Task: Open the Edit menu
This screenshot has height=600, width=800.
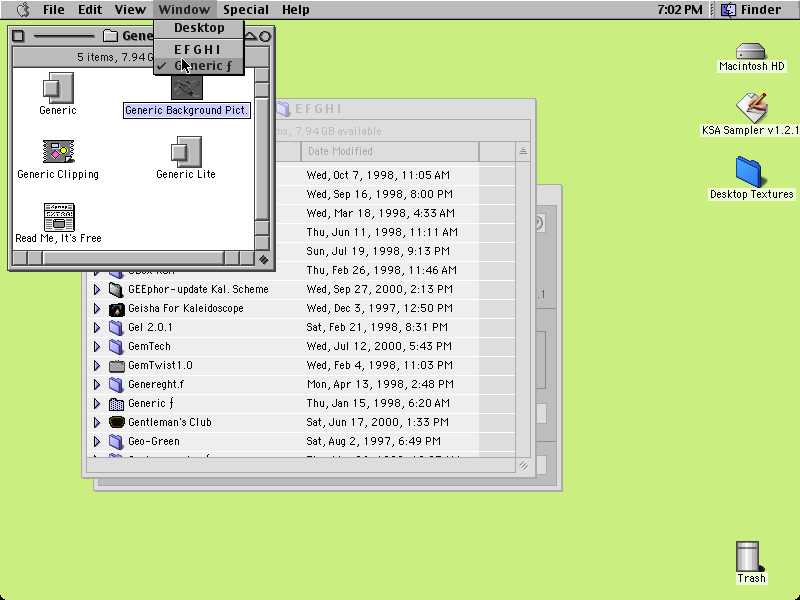Action: tap(90, 9)
